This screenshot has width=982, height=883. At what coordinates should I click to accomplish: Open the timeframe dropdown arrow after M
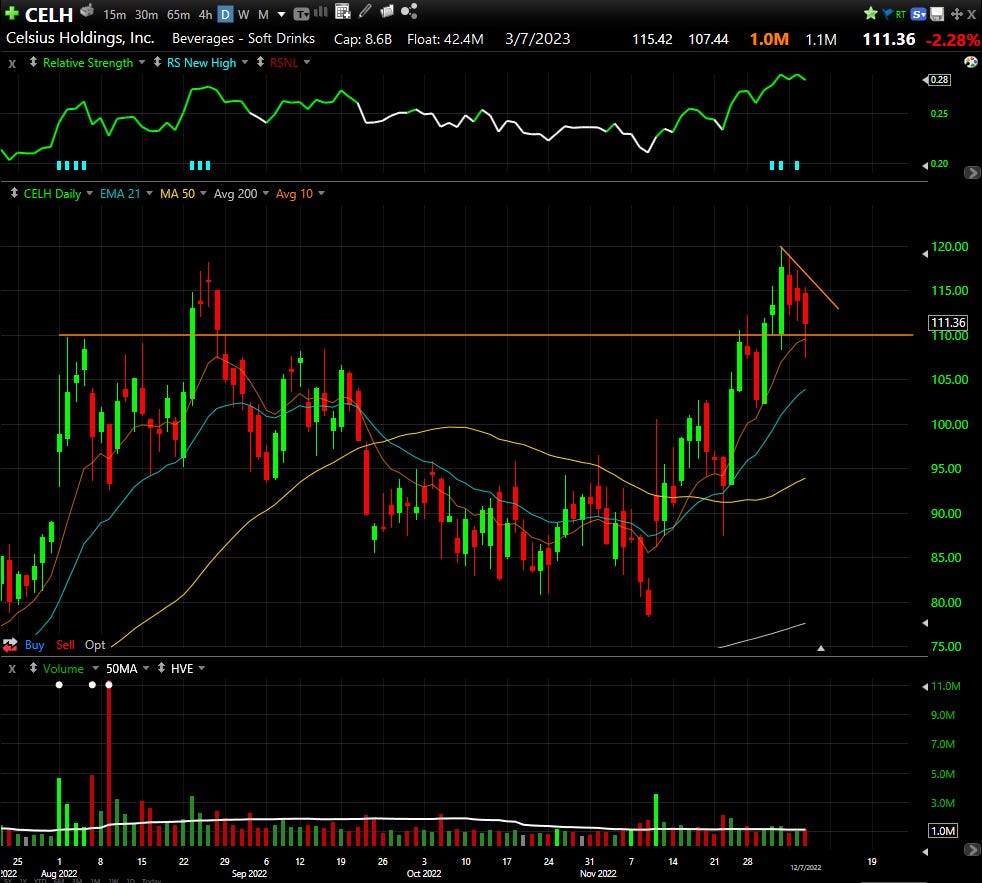coord(281,14)
